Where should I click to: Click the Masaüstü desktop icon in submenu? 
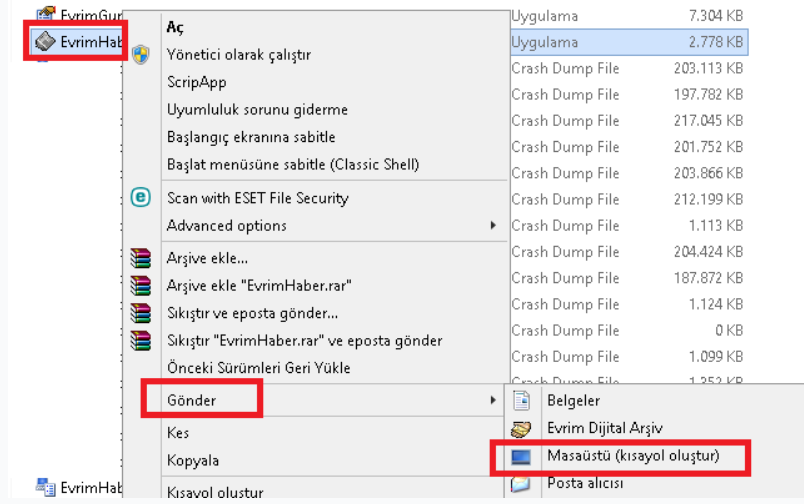520,456
